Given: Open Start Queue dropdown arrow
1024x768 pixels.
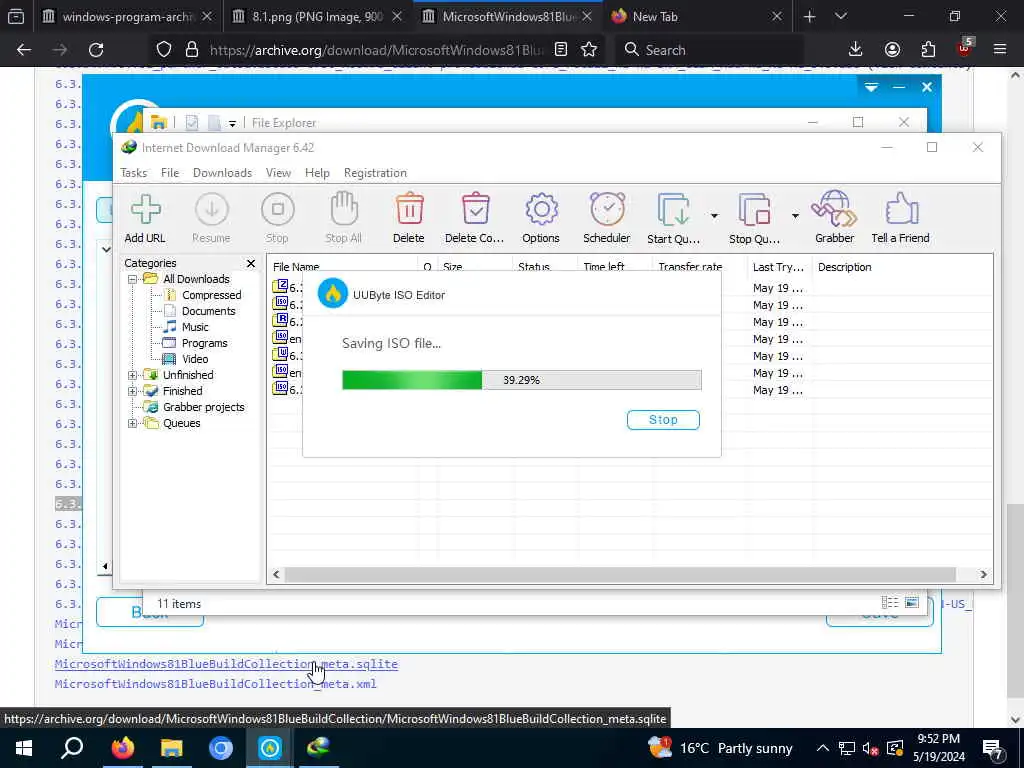Looking at the screenshot, I should 714,216.
